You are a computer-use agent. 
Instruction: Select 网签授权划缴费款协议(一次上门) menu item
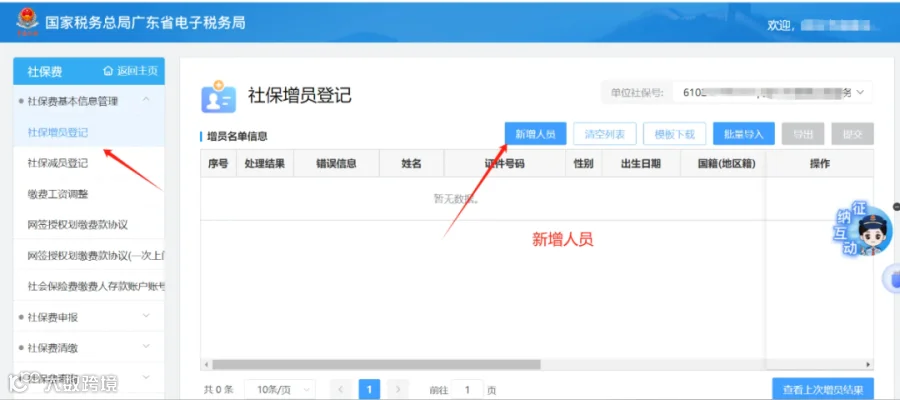point(89,255)
